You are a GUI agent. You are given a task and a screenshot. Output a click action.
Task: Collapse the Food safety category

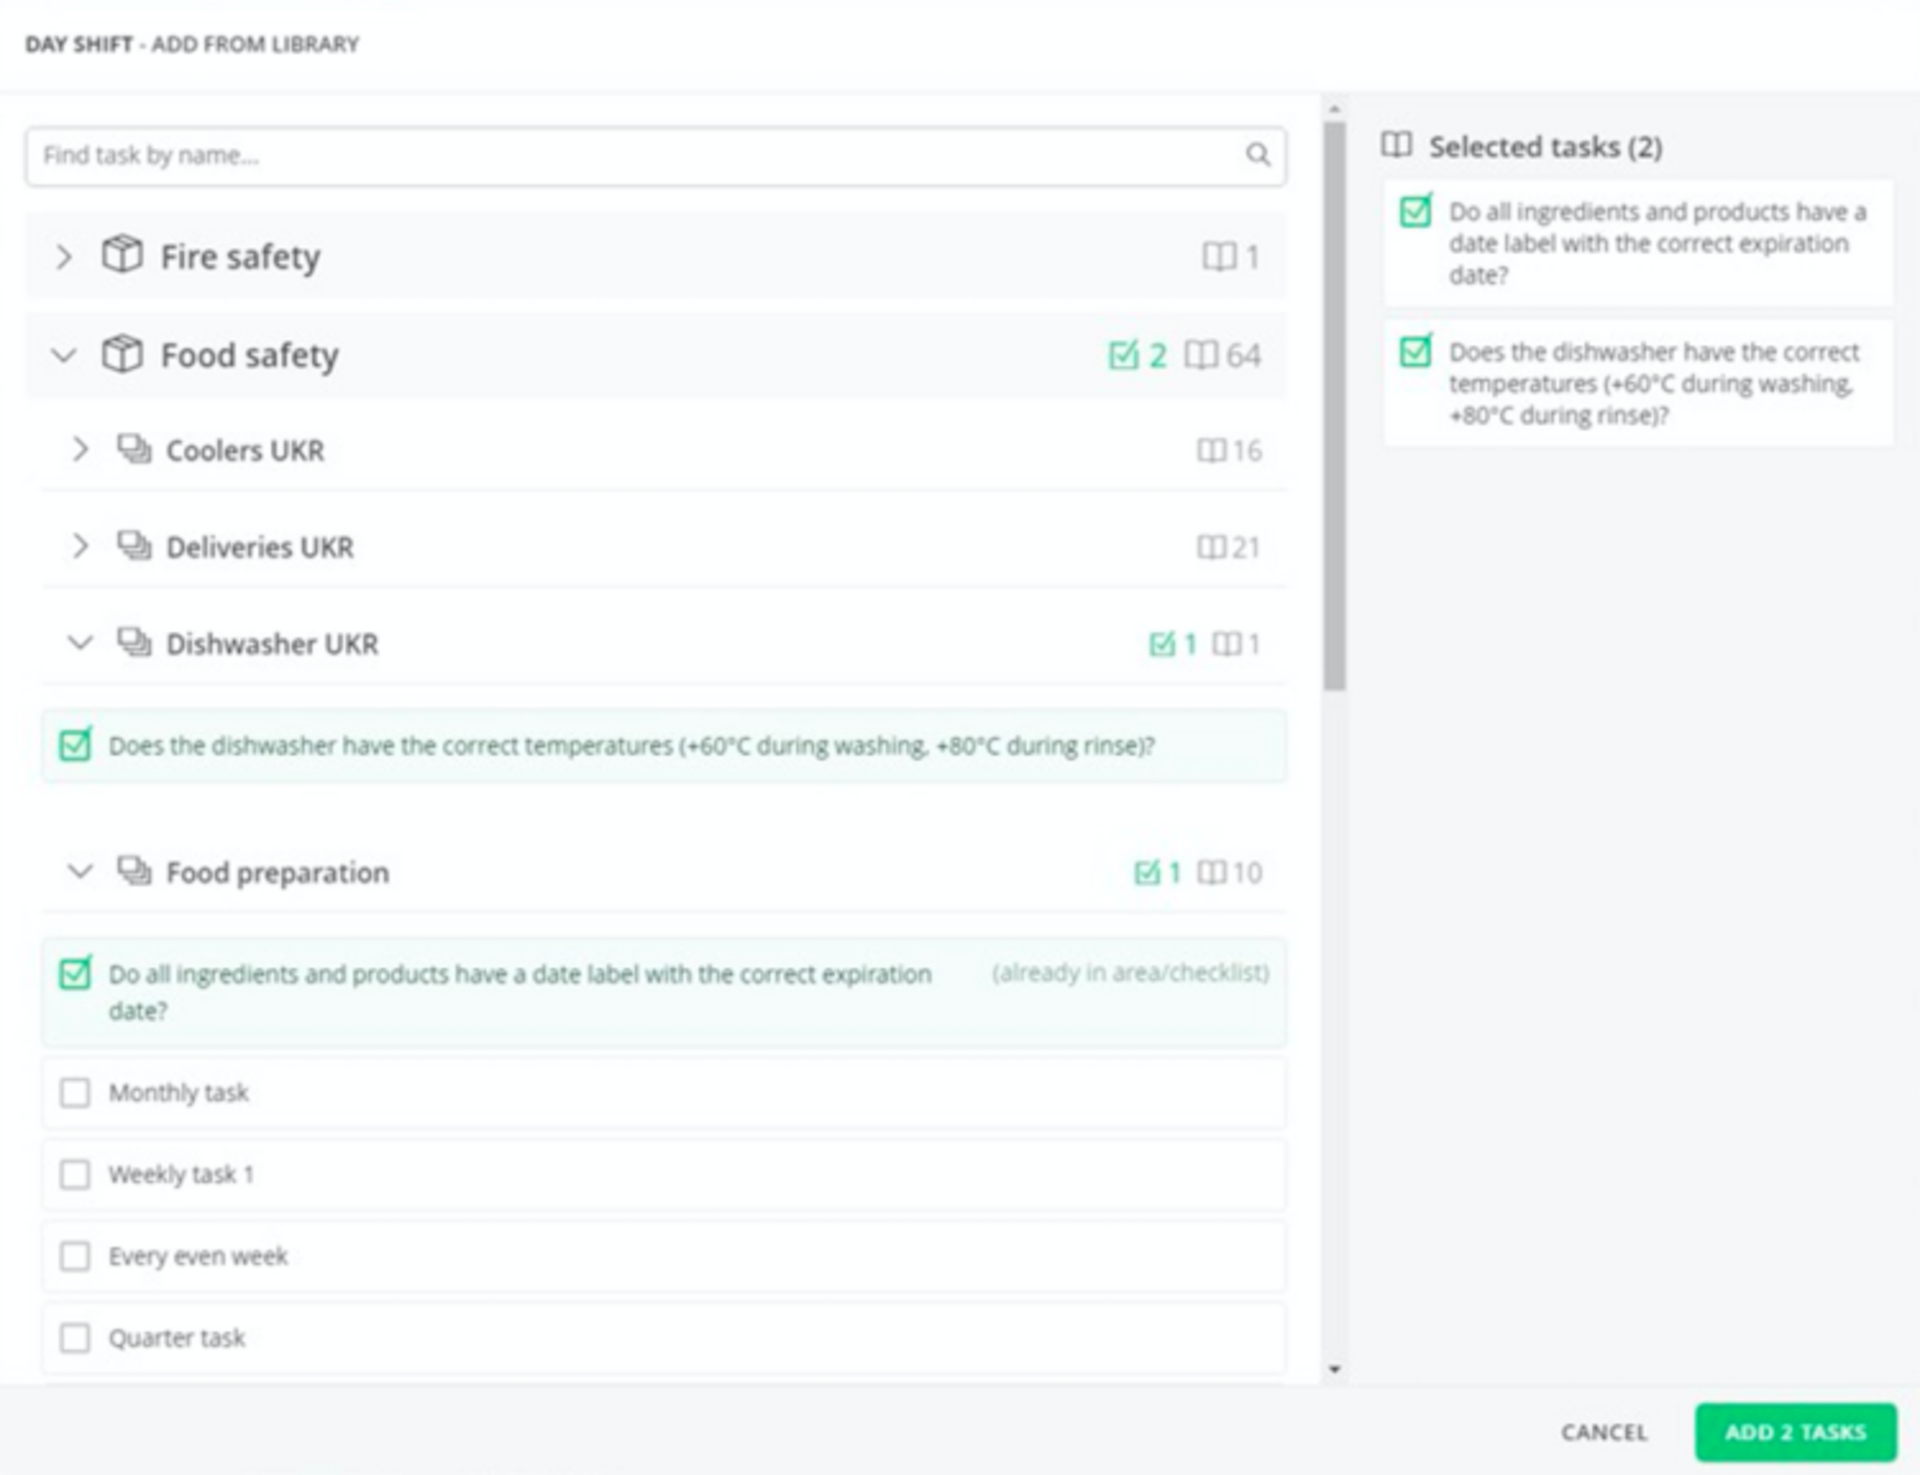coord(64,355)
